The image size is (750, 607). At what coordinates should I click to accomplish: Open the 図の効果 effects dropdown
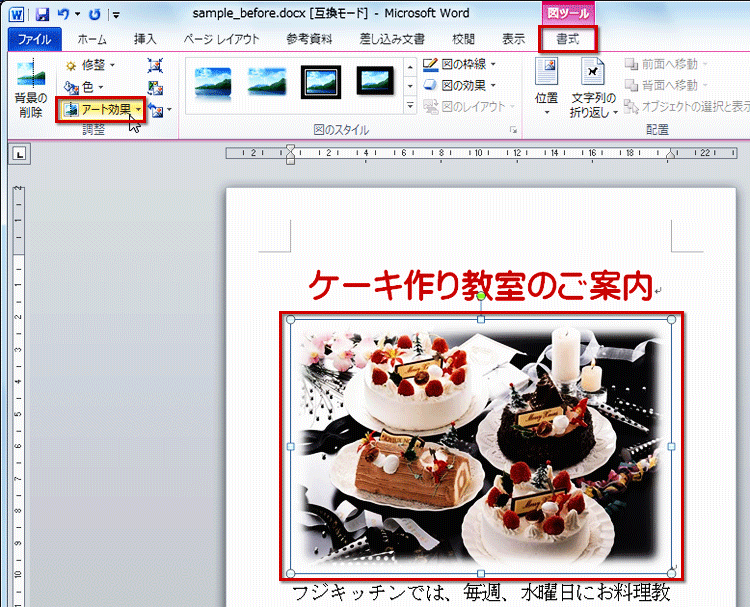(x=460, y=86)
